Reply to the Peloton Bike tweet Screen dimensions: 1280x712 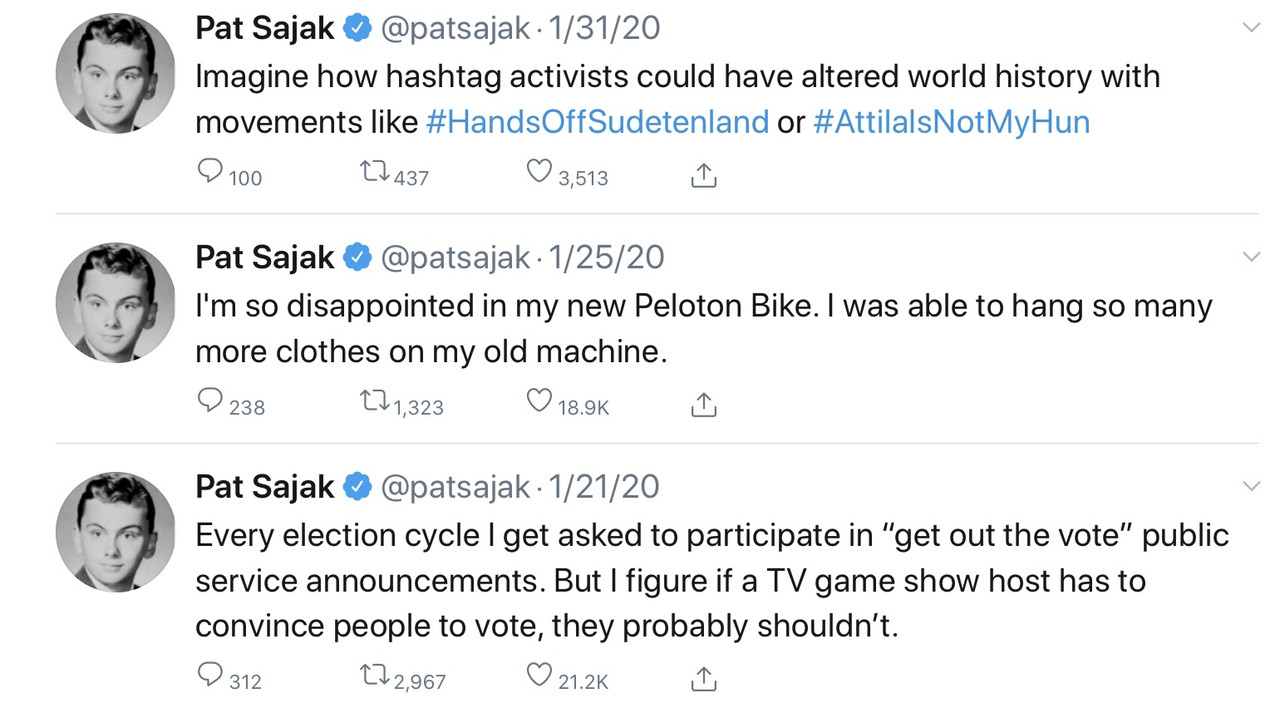[x=210, y=402]
